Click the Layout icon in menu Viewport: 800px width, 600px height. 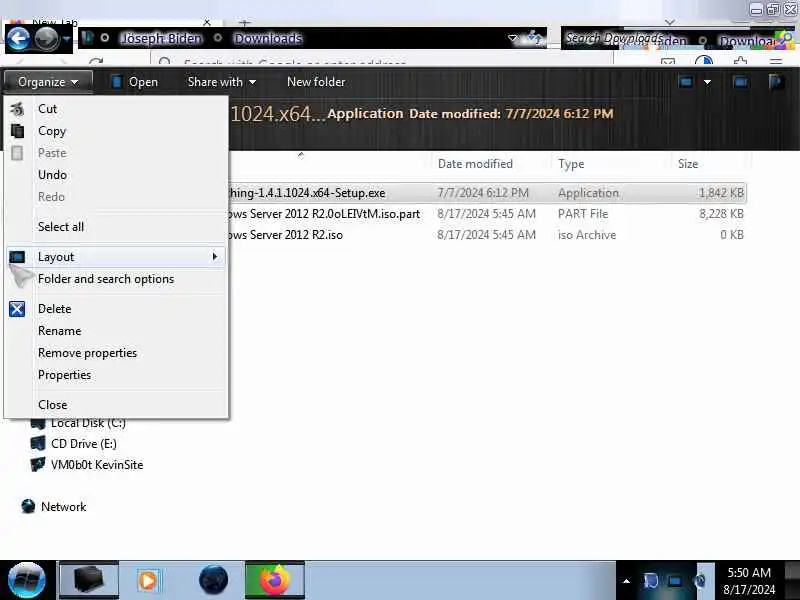click(17, 257)
